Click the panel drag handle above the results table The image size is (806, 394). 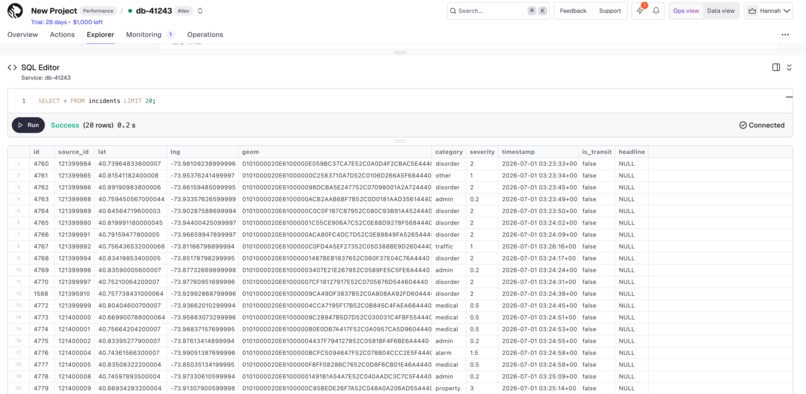click(400, 141)
